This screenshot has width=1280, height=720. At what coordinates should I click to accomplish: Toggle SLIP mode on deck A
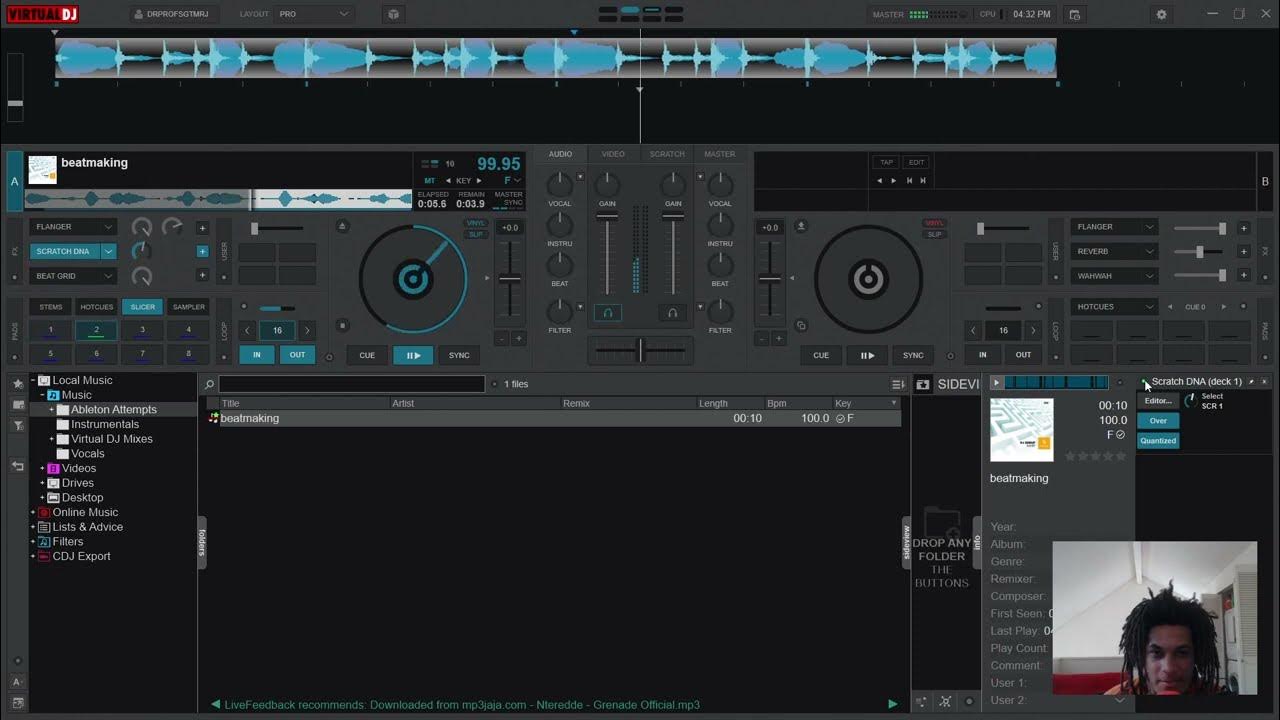(x=476, y=234)
